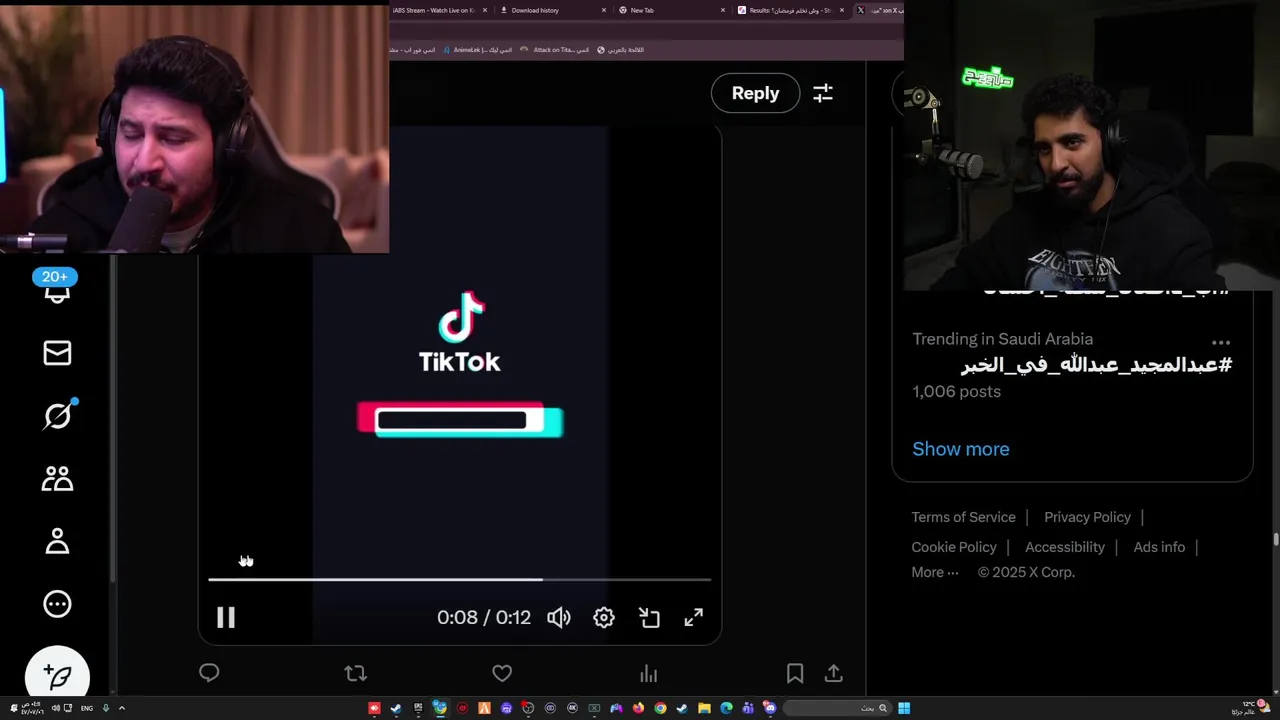
Task: Open system volume control in tray
Action: [x=56, y=708]
